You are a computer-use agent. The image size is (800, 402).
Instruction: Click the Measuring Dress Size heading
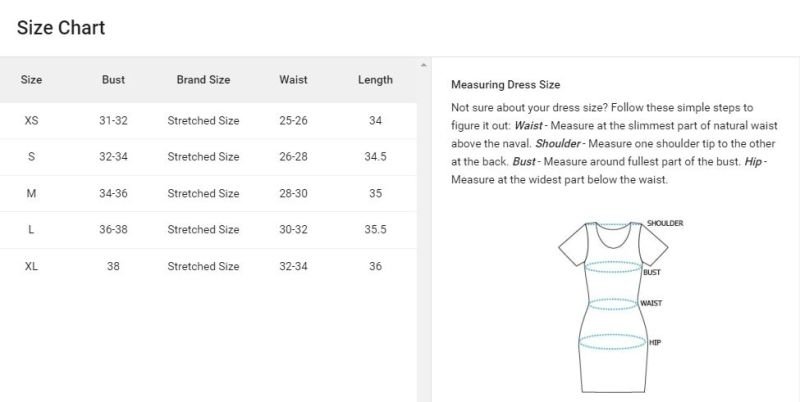pos(505,85)
